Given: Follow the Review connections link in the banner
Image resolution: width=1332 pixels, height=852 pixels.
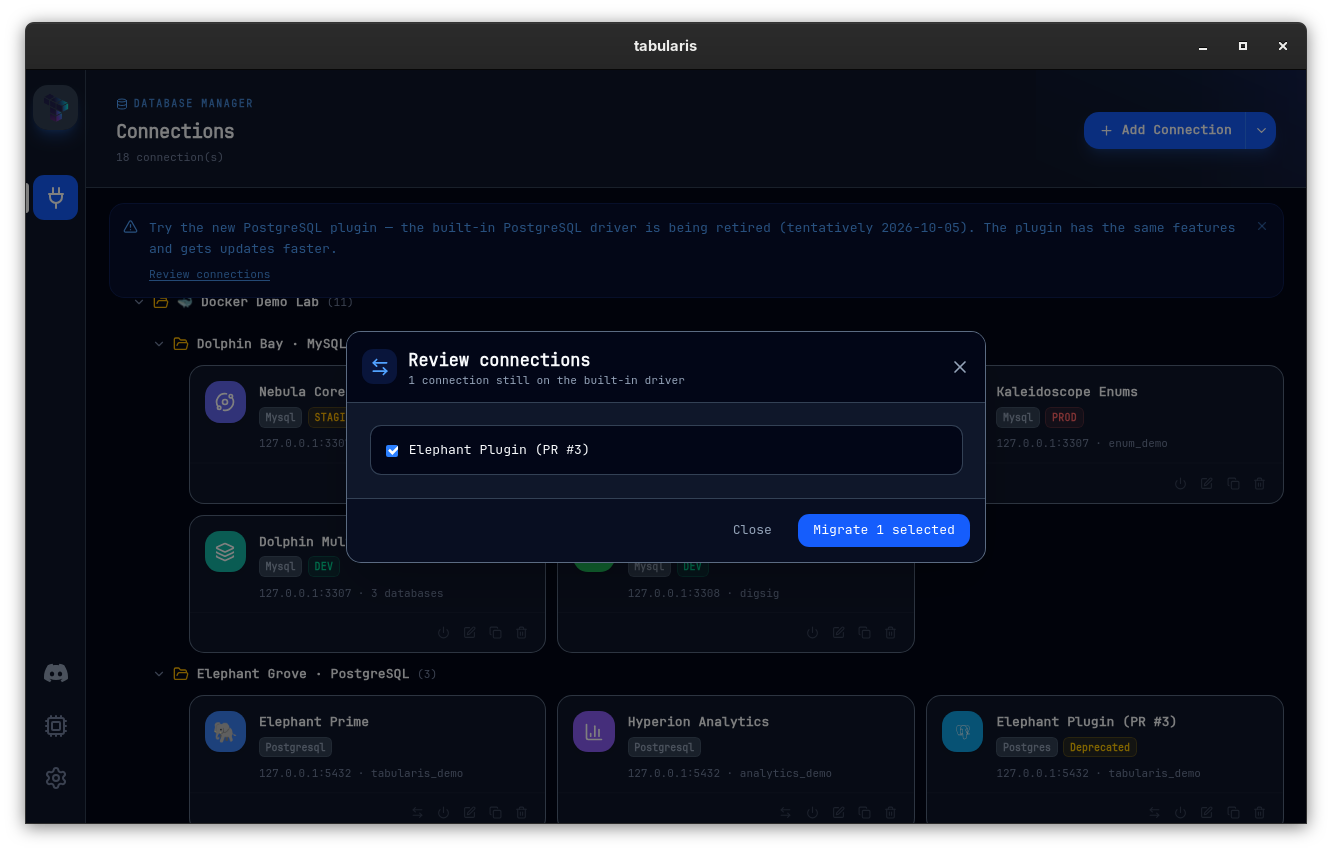Looking at the screenshot, I should pos(210,275).
